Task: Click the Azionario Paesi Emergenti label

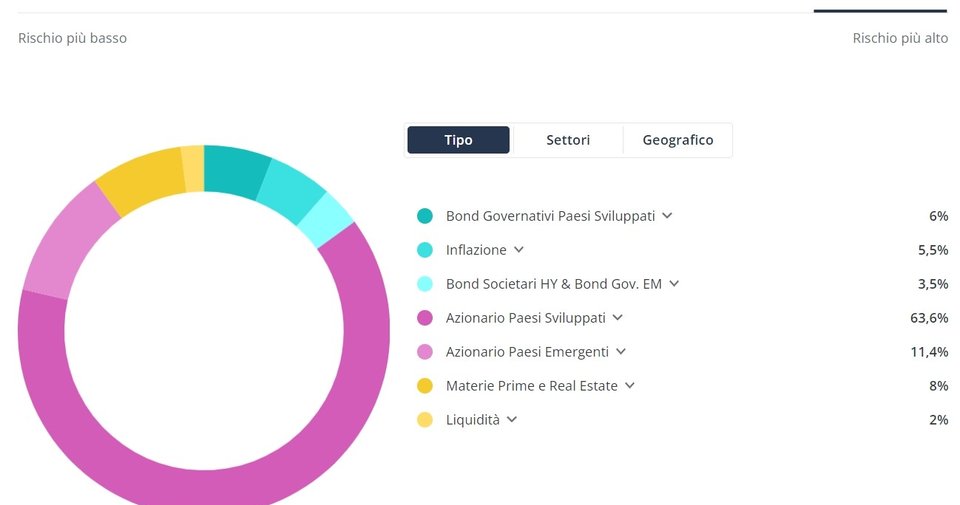Action: (527, 352)
